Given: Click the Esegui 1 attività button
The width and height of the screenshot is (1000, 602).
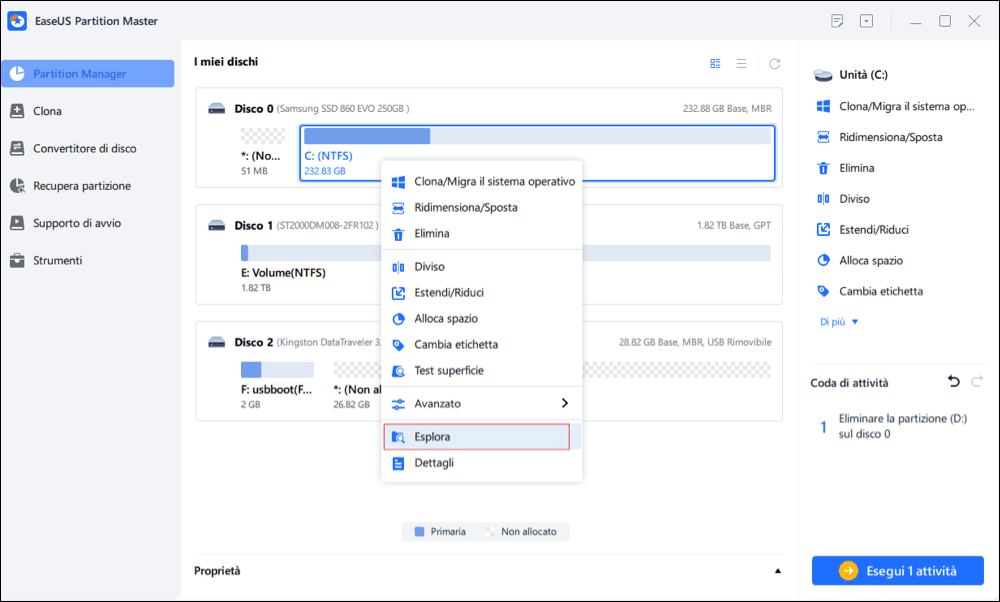Looking at the screenshot, I should tap(897, 571).
